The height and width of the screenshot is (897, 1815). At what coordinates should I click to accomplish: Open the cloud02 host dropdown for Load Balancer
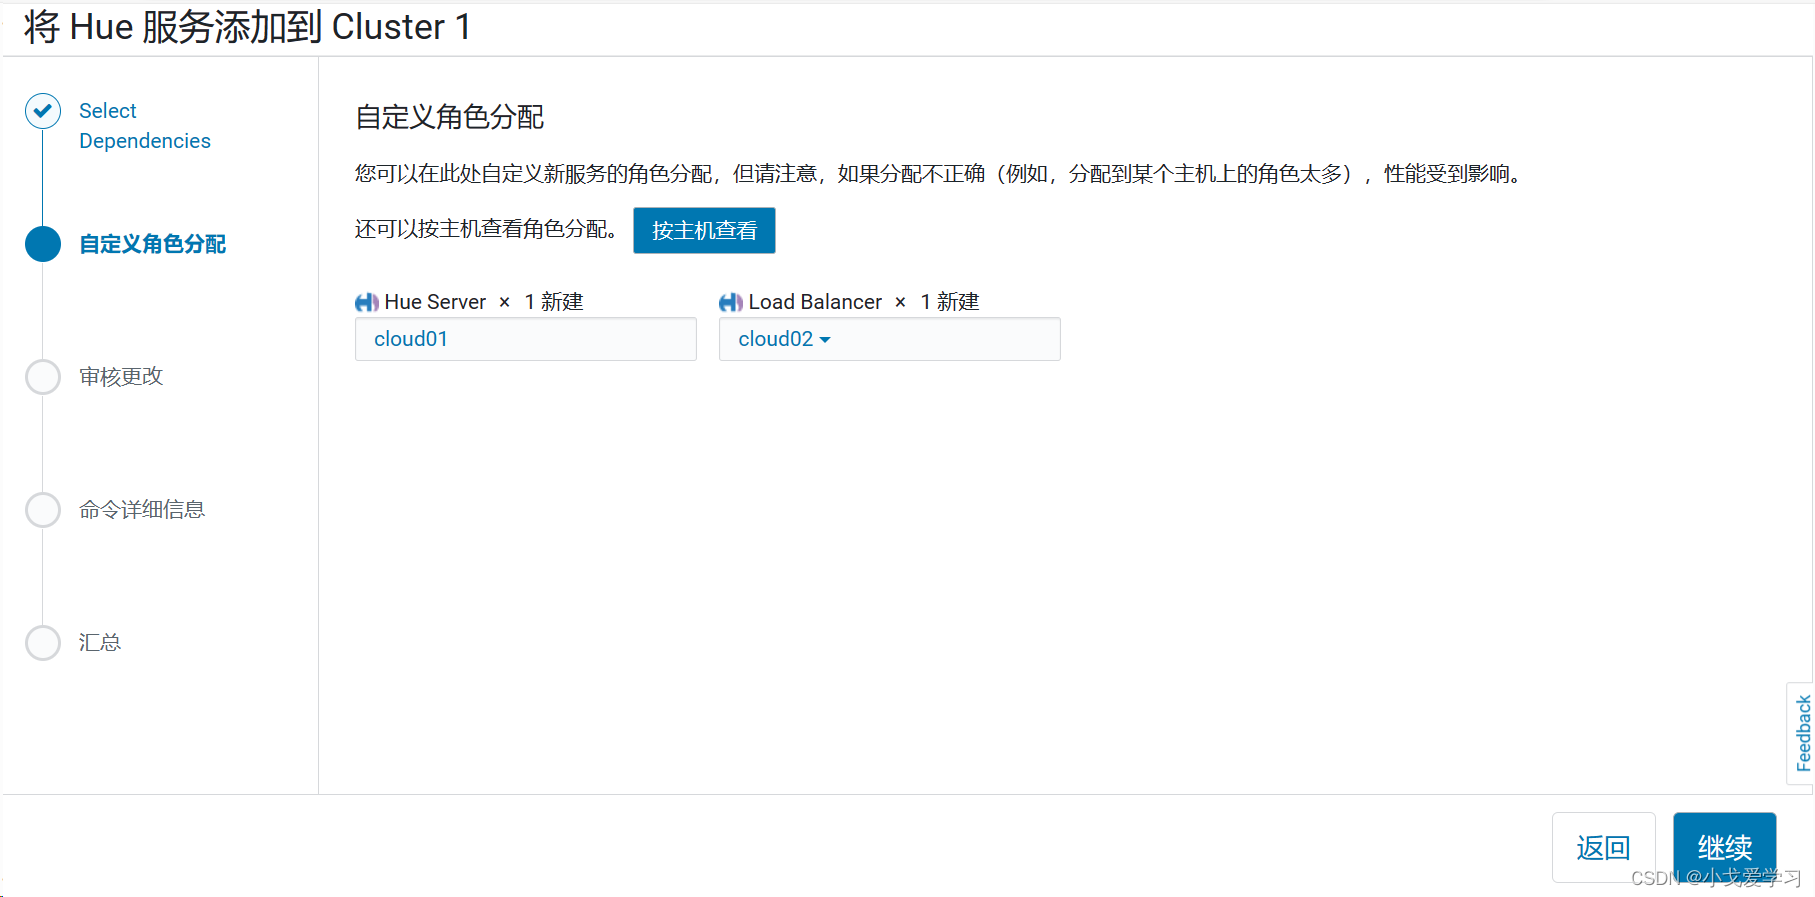click(x=784, y=339)
